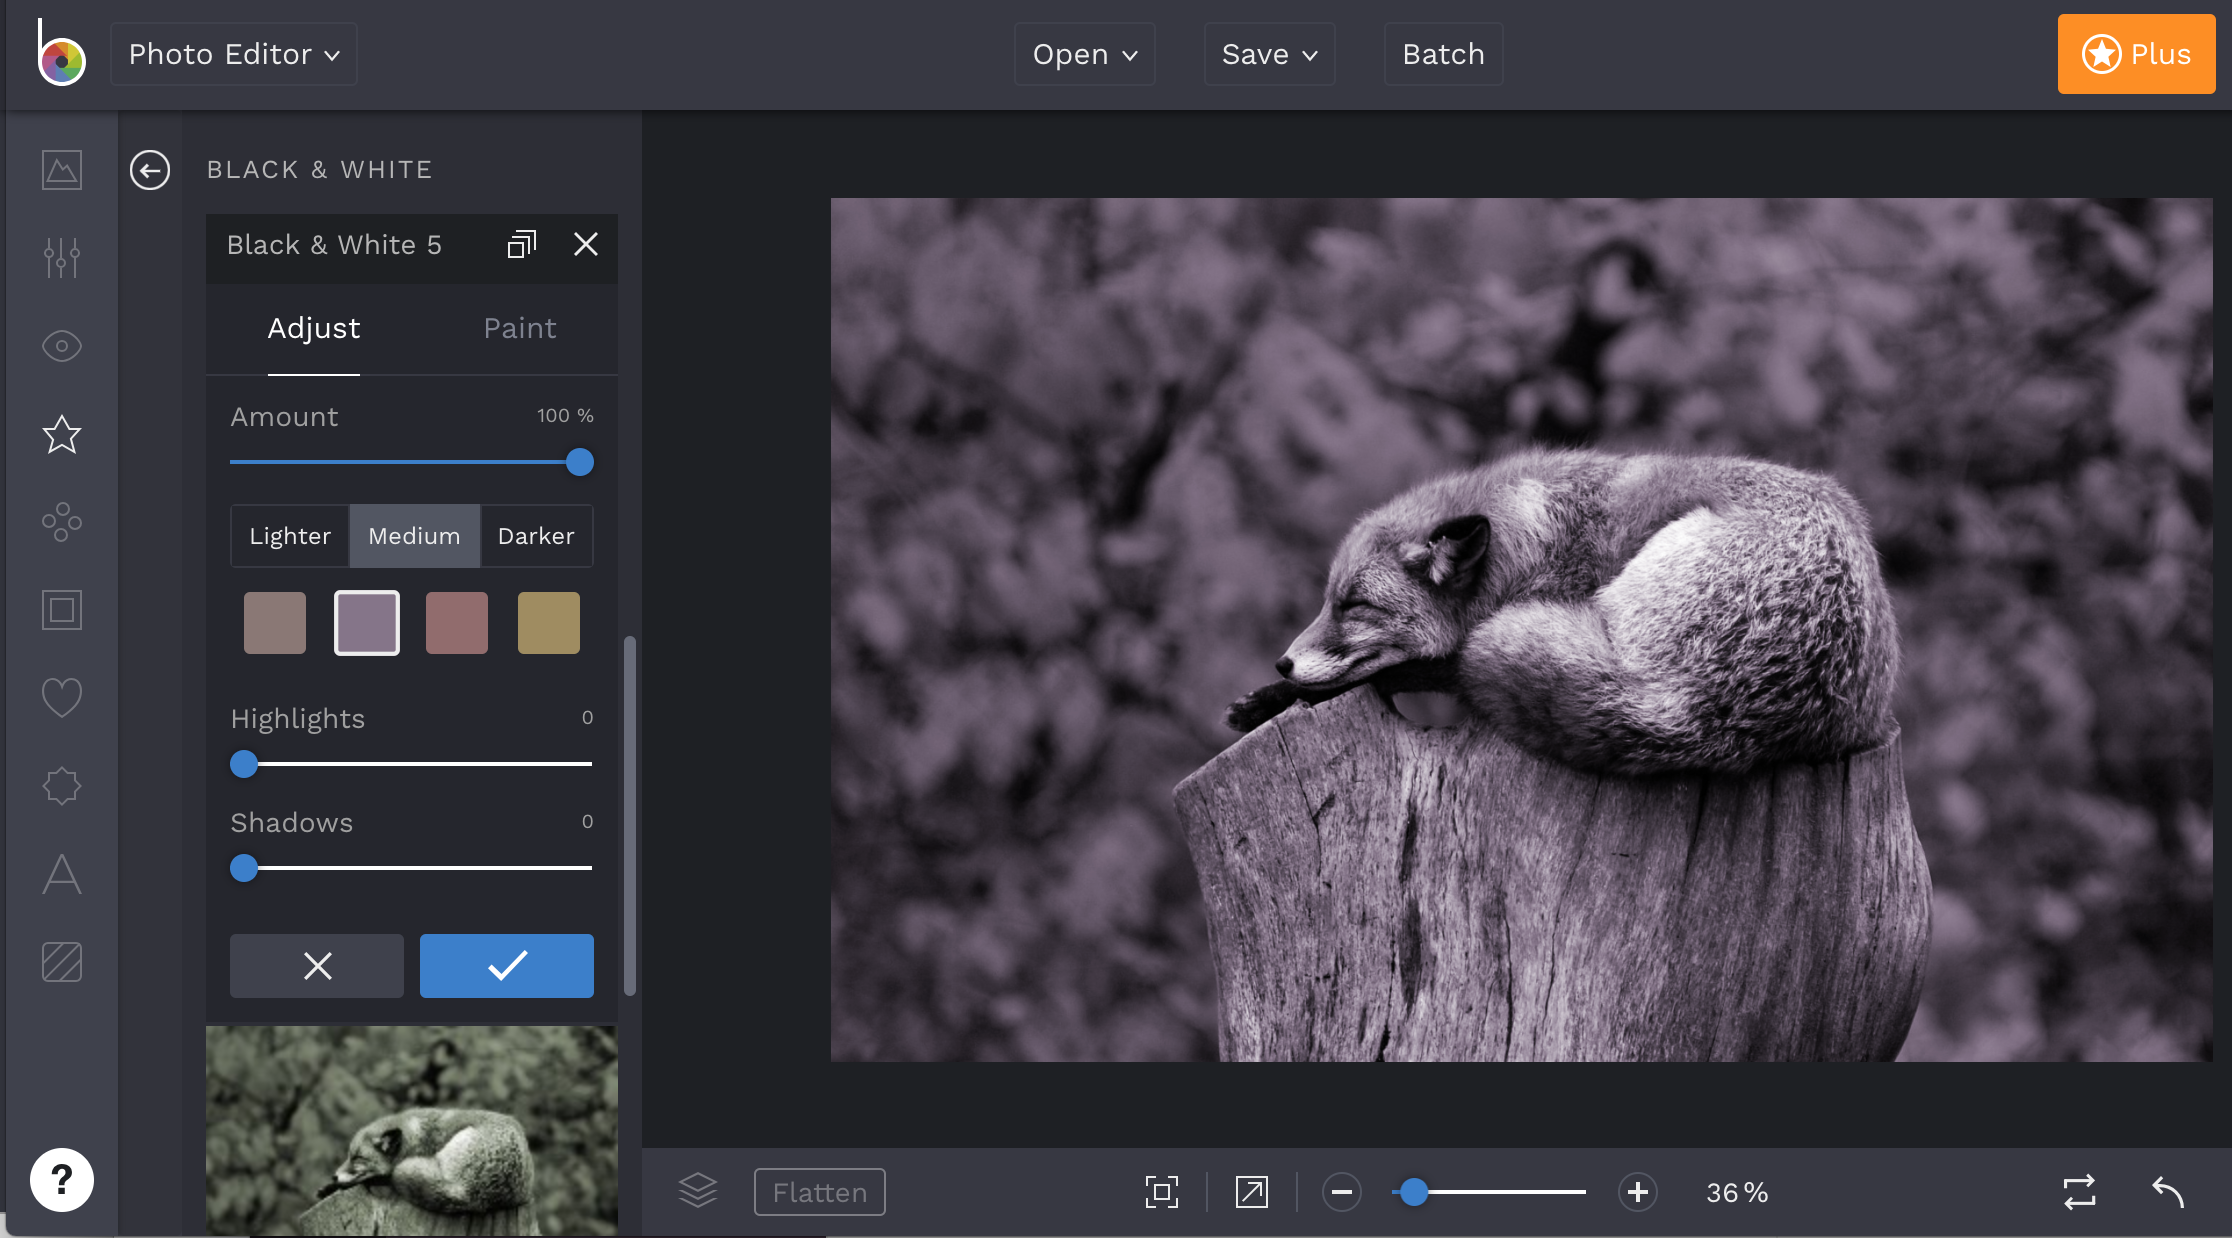Choose the dusty rose color swatch
The image size is (2232, 1238).
tap(457, 623)
